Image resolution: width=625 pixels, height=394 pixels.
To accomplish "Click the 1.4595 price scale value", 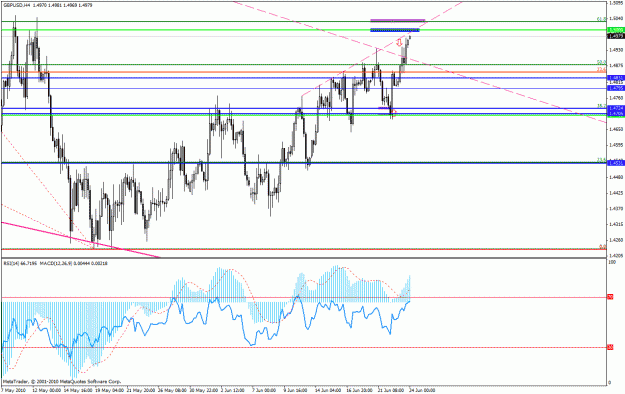I will [x=616, y=145].
